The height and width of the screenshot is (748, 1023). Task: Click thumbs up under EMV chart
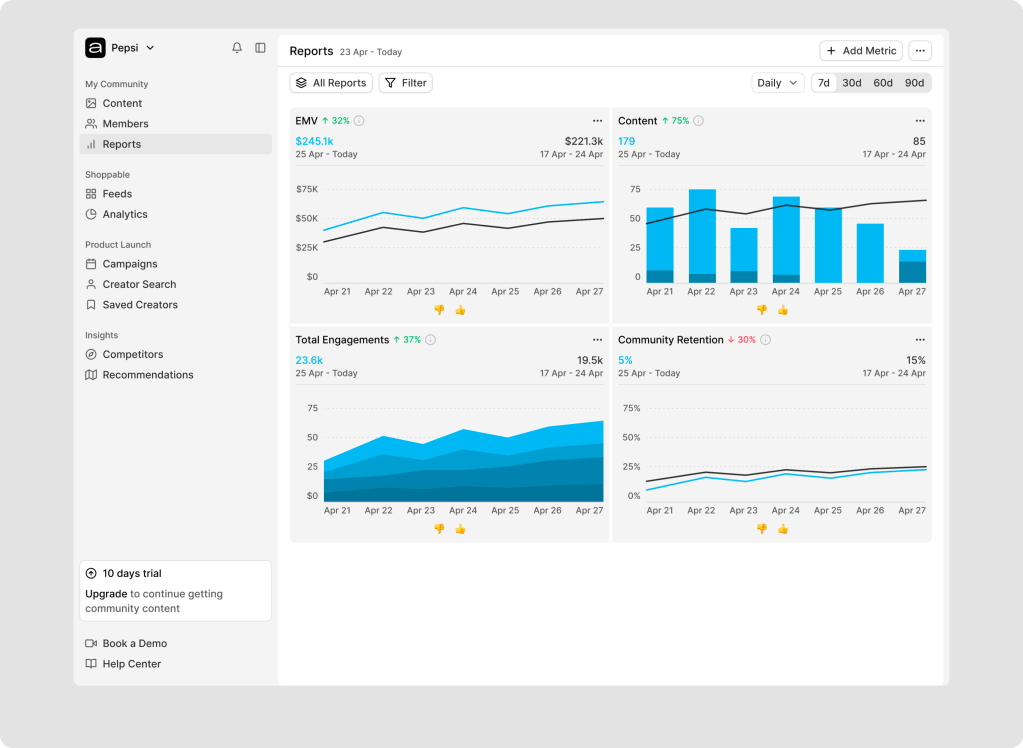tap(460, 310)
